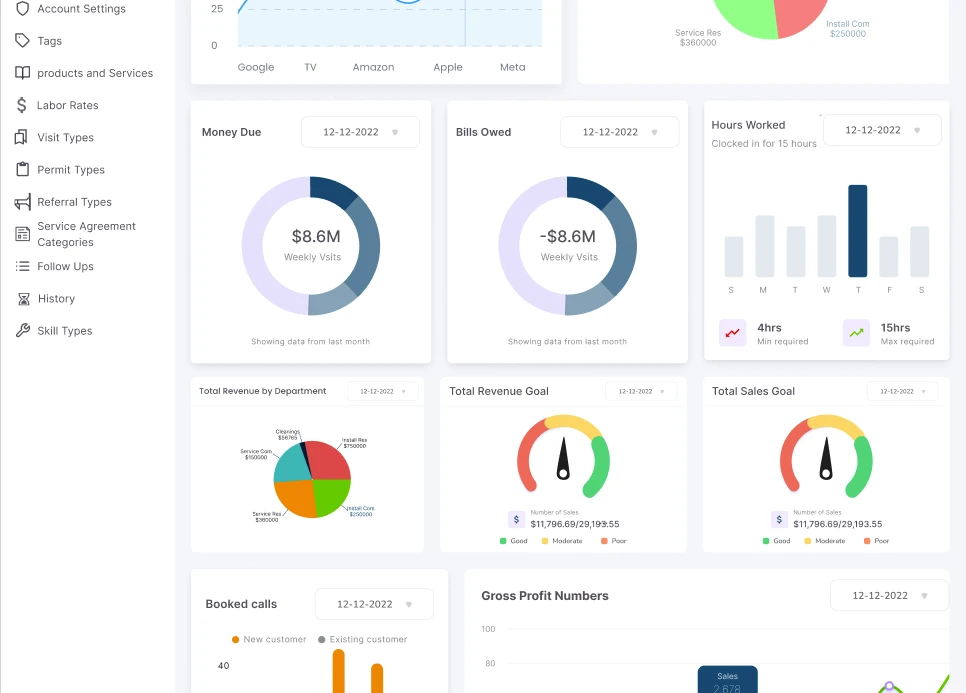Screen dimensions: 966x693
Task: Click dollar icon in Total Revenue Goal
Action: pyautogui.click(x=516, y=519)
